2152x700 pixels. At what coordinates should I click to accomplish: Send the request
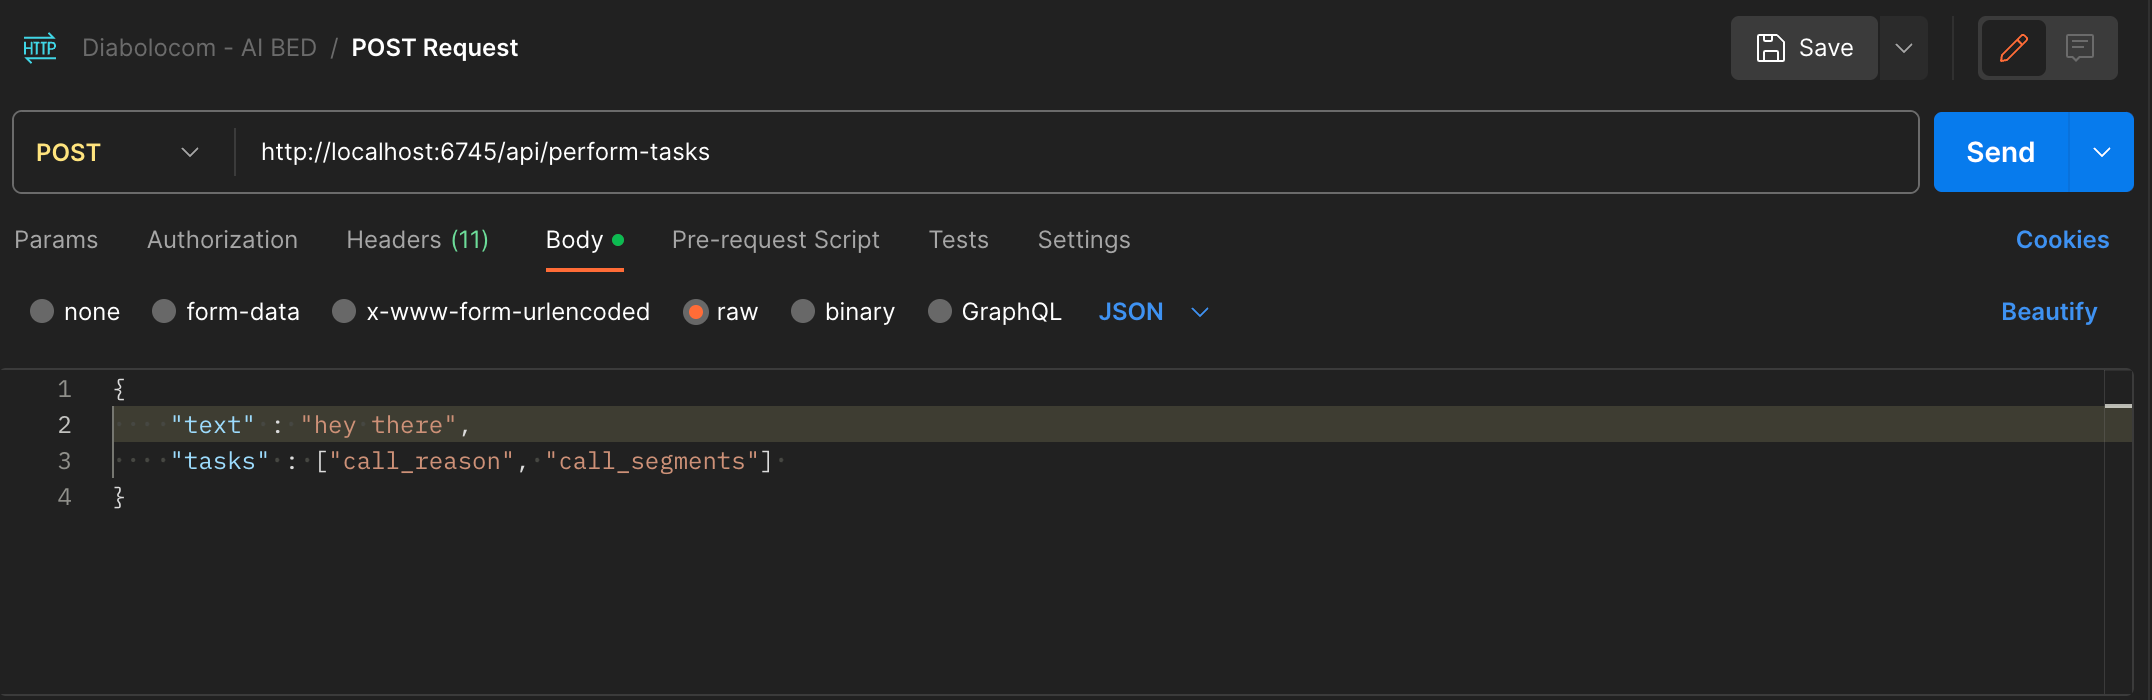(2000, 152)
